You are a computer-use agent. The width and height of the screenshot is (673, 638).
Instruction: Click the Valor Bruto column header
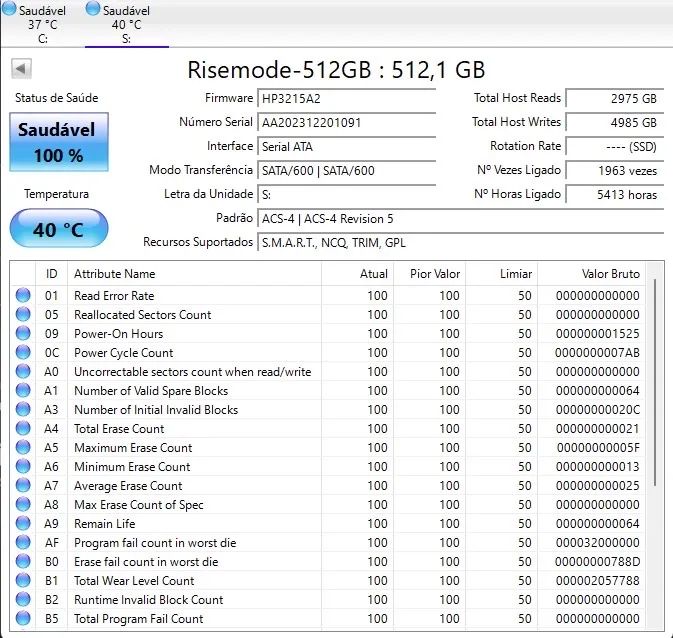coord(591,274)
